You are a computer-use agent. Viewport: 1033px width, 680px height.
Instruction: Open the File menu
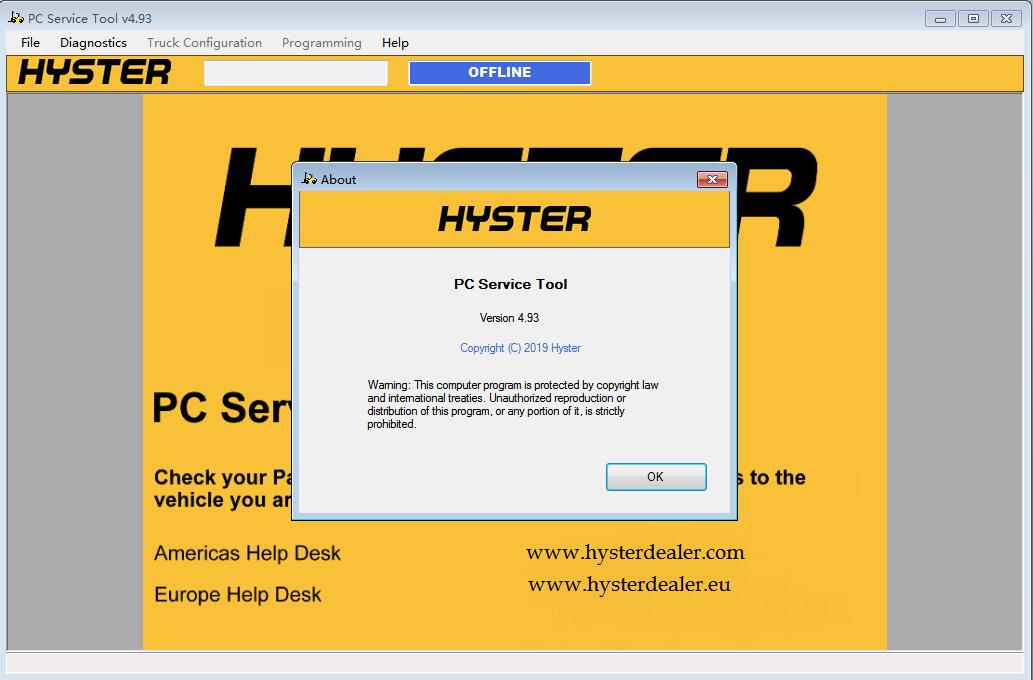click(29, 42)
